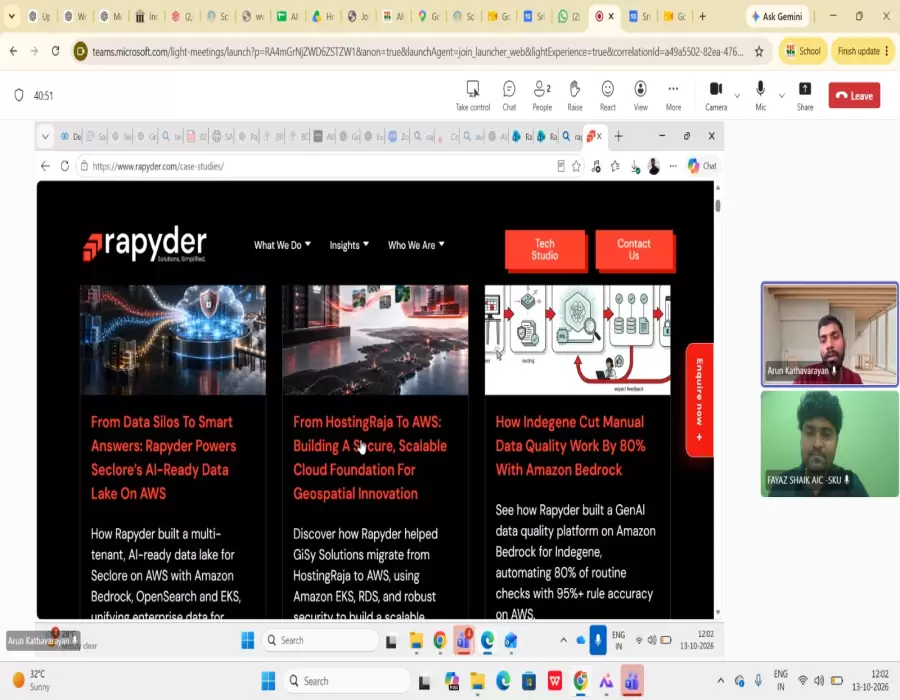Open the meeting Chat panel

(x=509, y=95)
